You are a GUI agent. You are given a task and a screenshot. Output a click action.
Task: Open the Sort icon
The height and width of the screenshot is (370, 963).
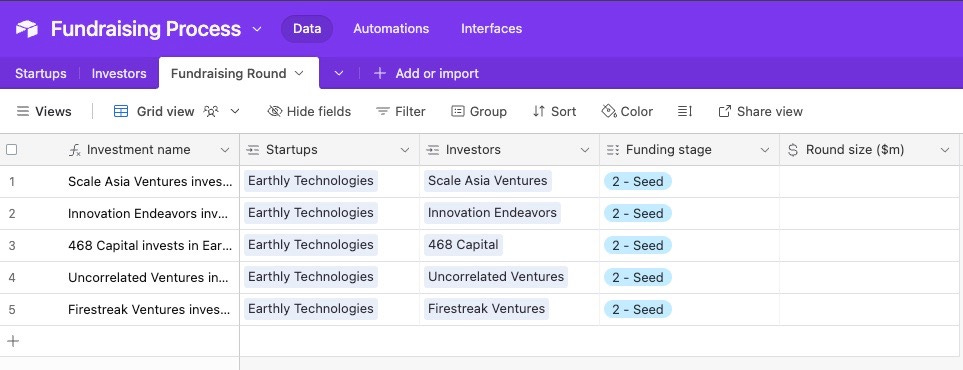click(539, 111)
